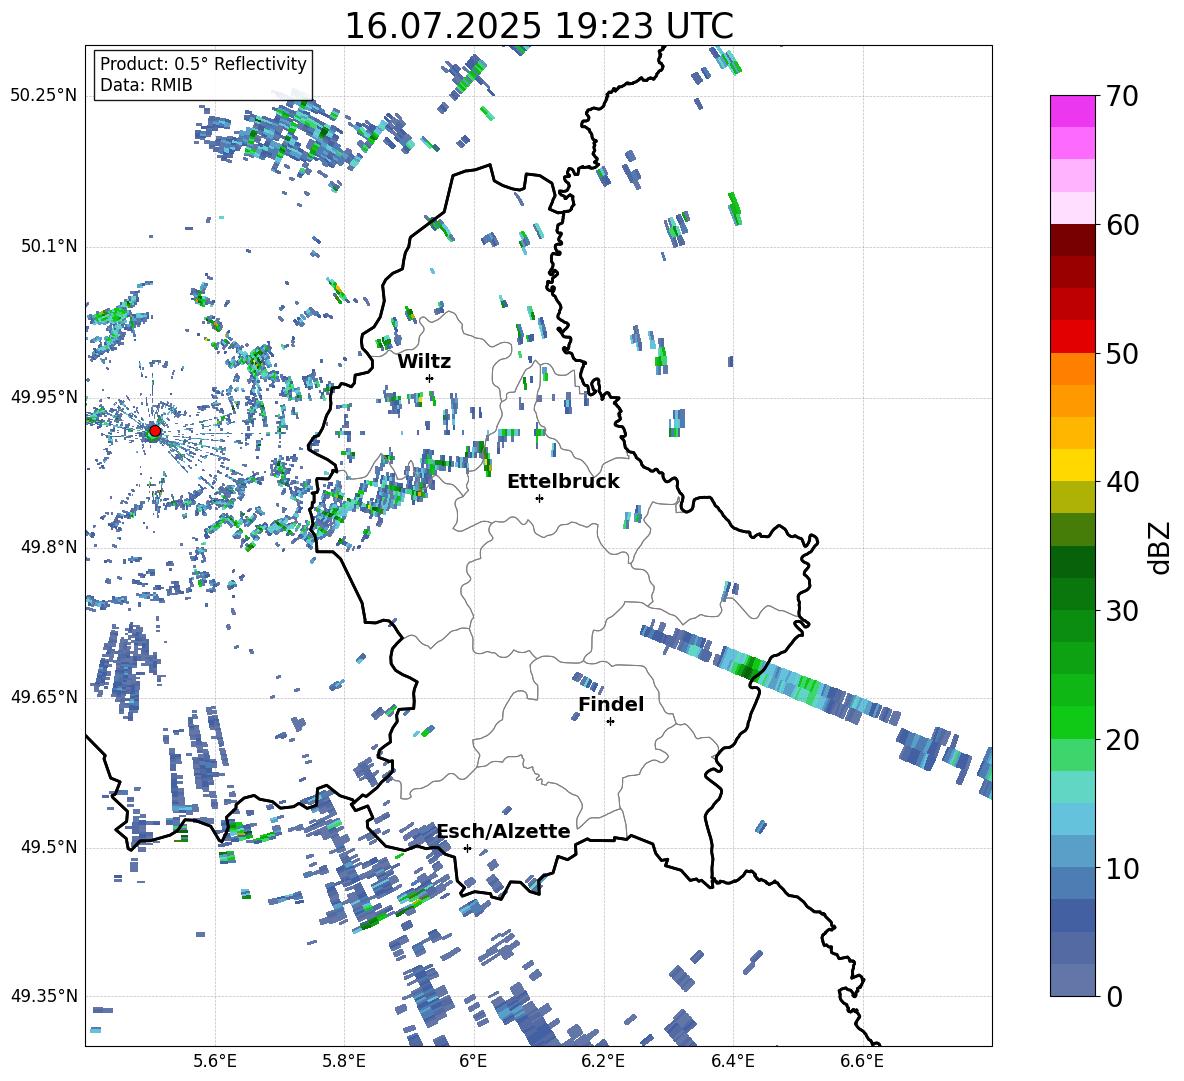Click the 20 value on colorbar

click(1121, 740)
